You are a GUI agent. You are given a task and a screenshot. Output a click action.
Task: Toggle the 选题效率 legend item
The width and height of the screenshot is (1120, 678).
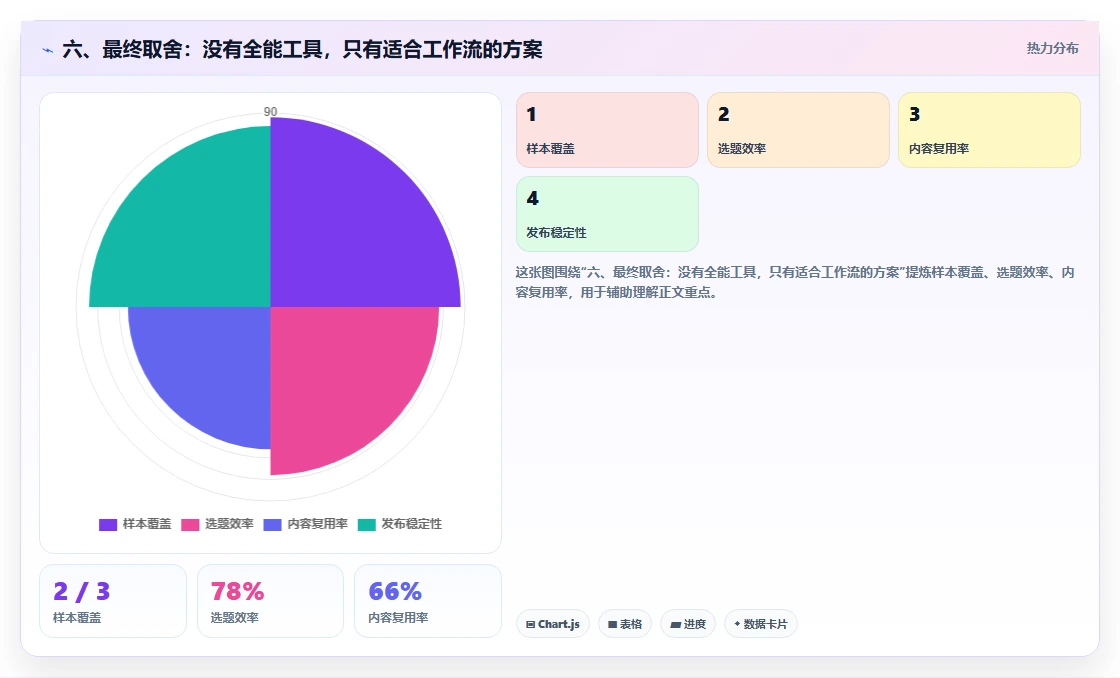pyautogui.click(x=217, y=524)
